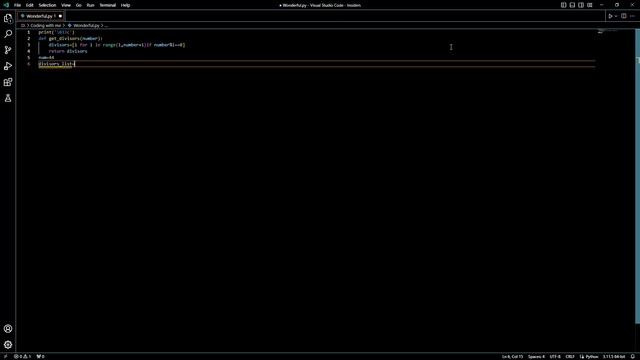Place cursor on get_divisors function definition line
640x360 pixels.
(x=71, y=38)
